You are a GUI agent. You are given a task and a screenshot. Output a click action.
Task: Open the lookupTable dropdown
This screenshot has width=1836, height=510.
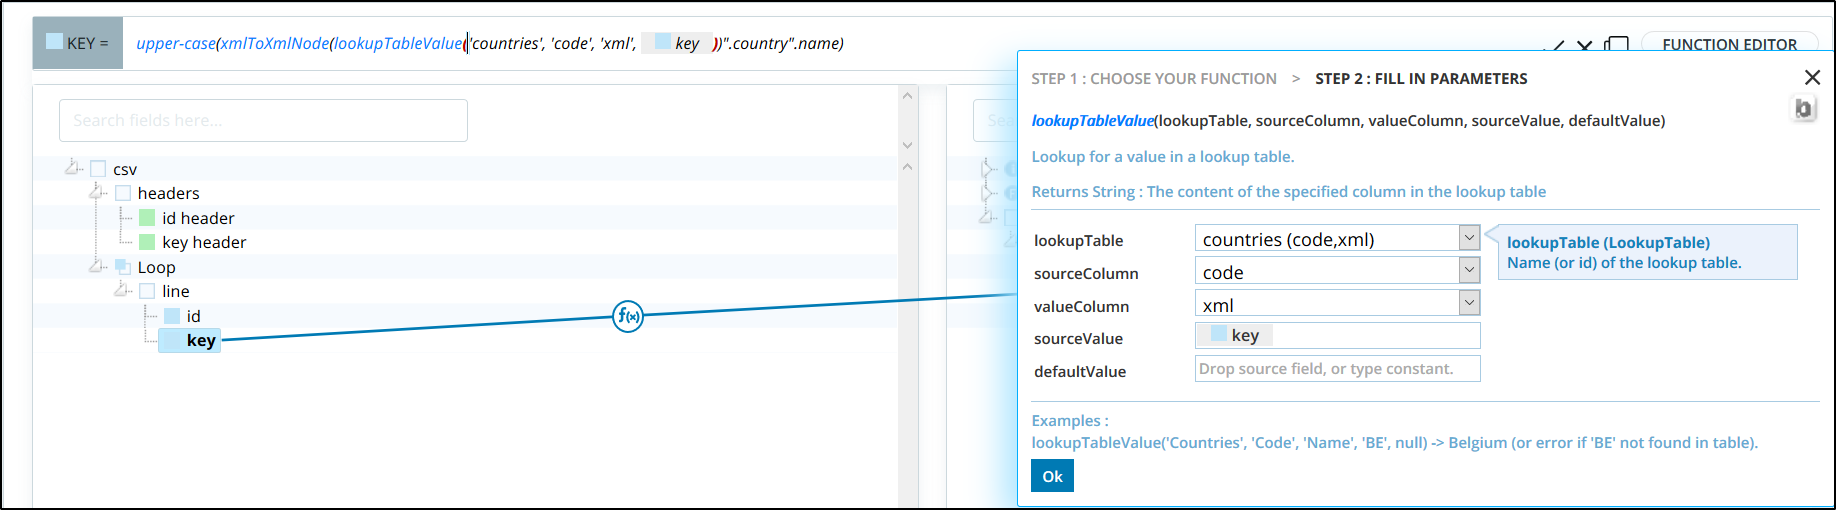coord(1468,238)
